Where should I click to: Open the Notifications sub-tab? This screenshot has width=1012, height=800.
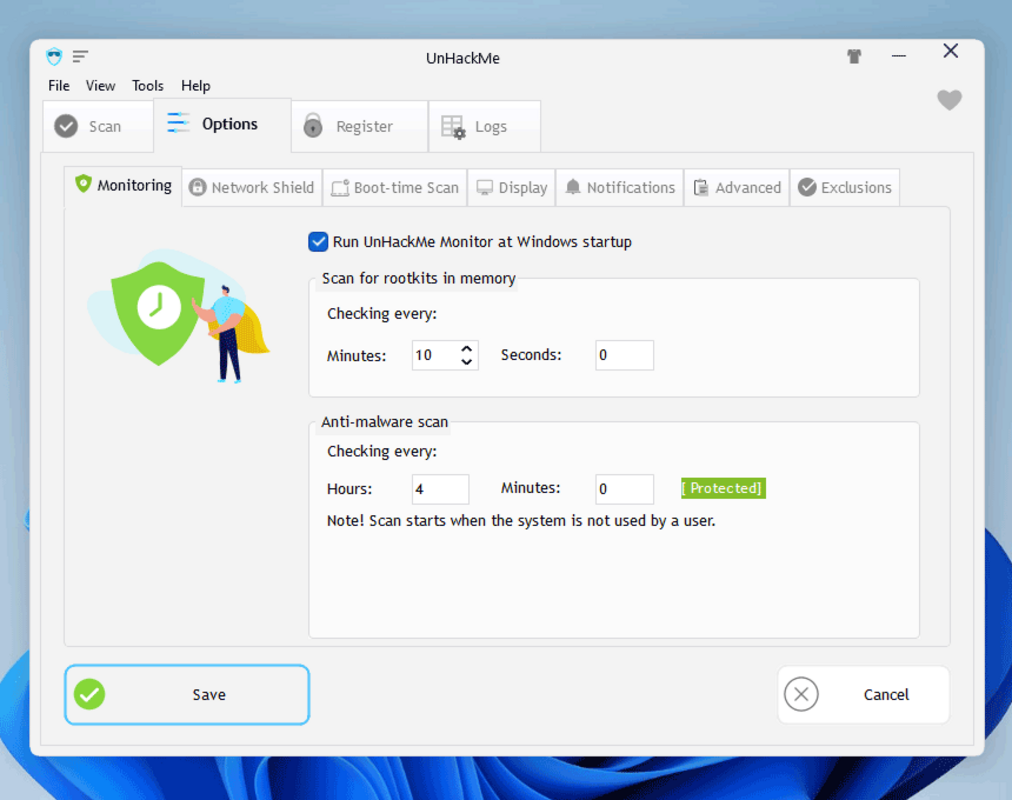click(620, 188)
